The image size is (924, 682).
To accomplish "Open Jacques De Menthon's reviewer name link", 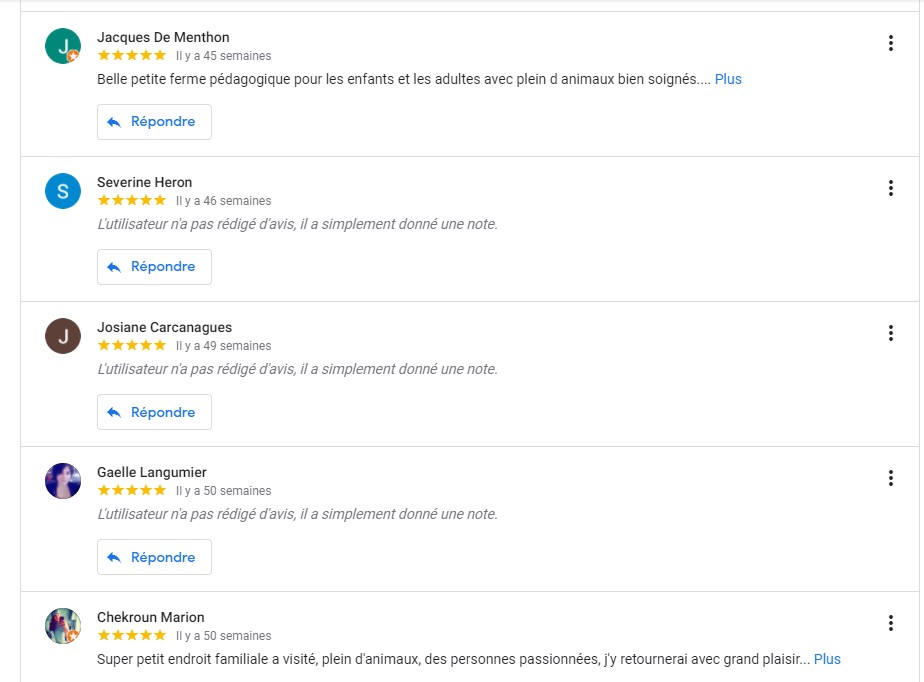I will point(163,37).
